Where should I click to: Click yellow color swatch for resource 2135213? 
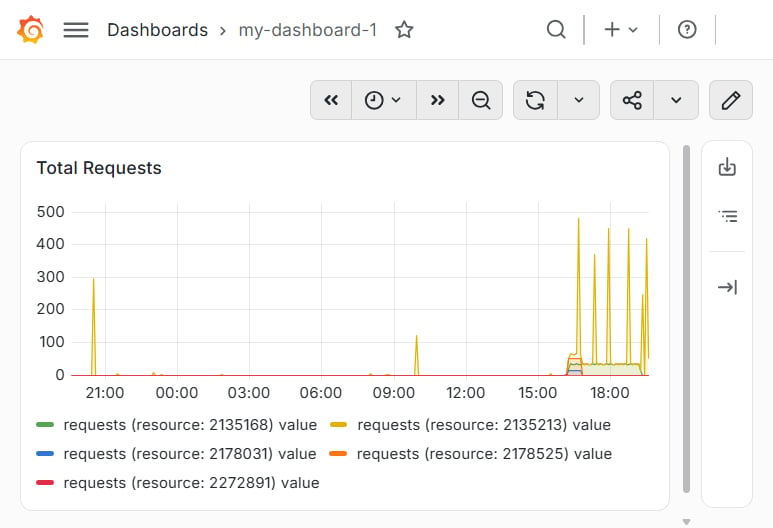(x=339, y=424)
